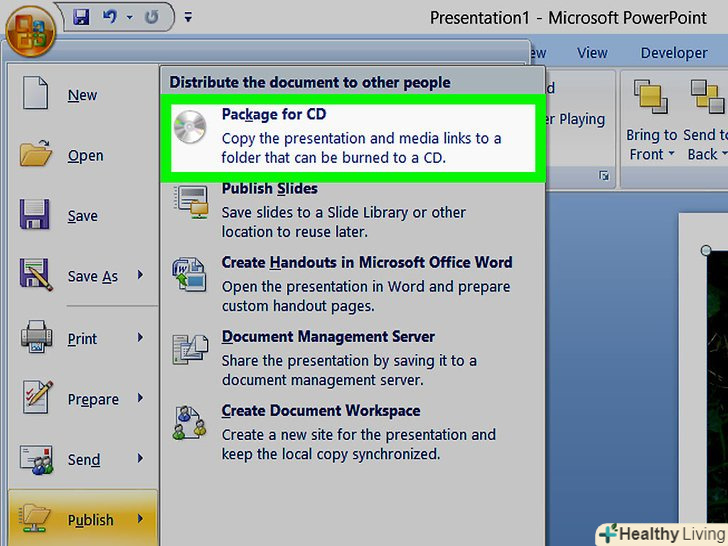The width and height of the screenshot is (728, 546).
Task: Open Customize Quick Access Toolbar dropdown
Action: coord(188,17)
